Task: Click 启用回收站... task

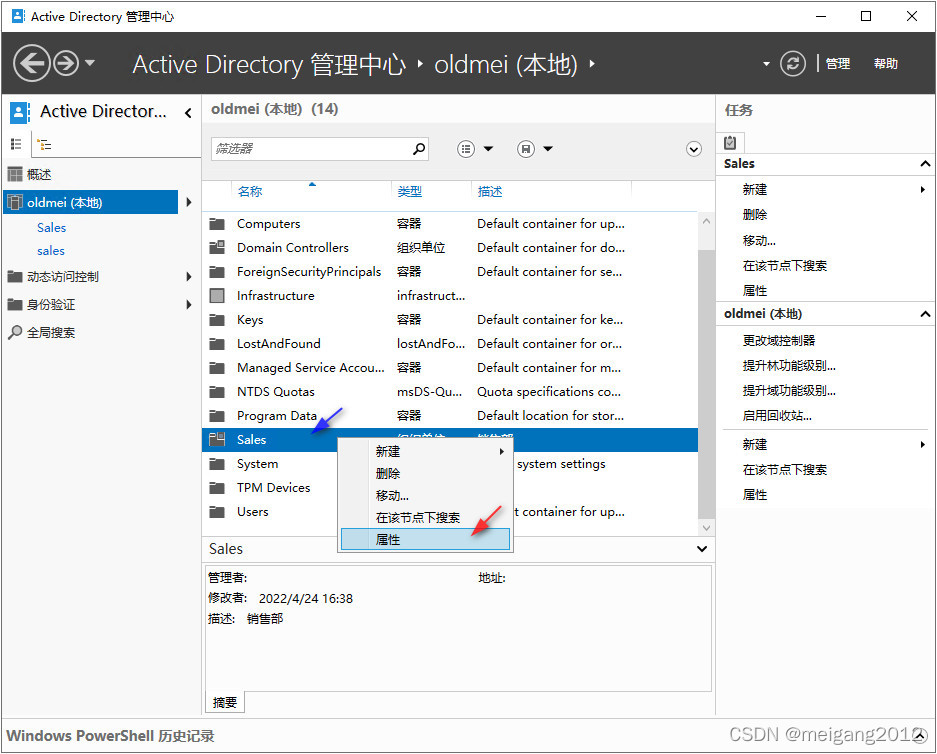Action: (777, 416)
